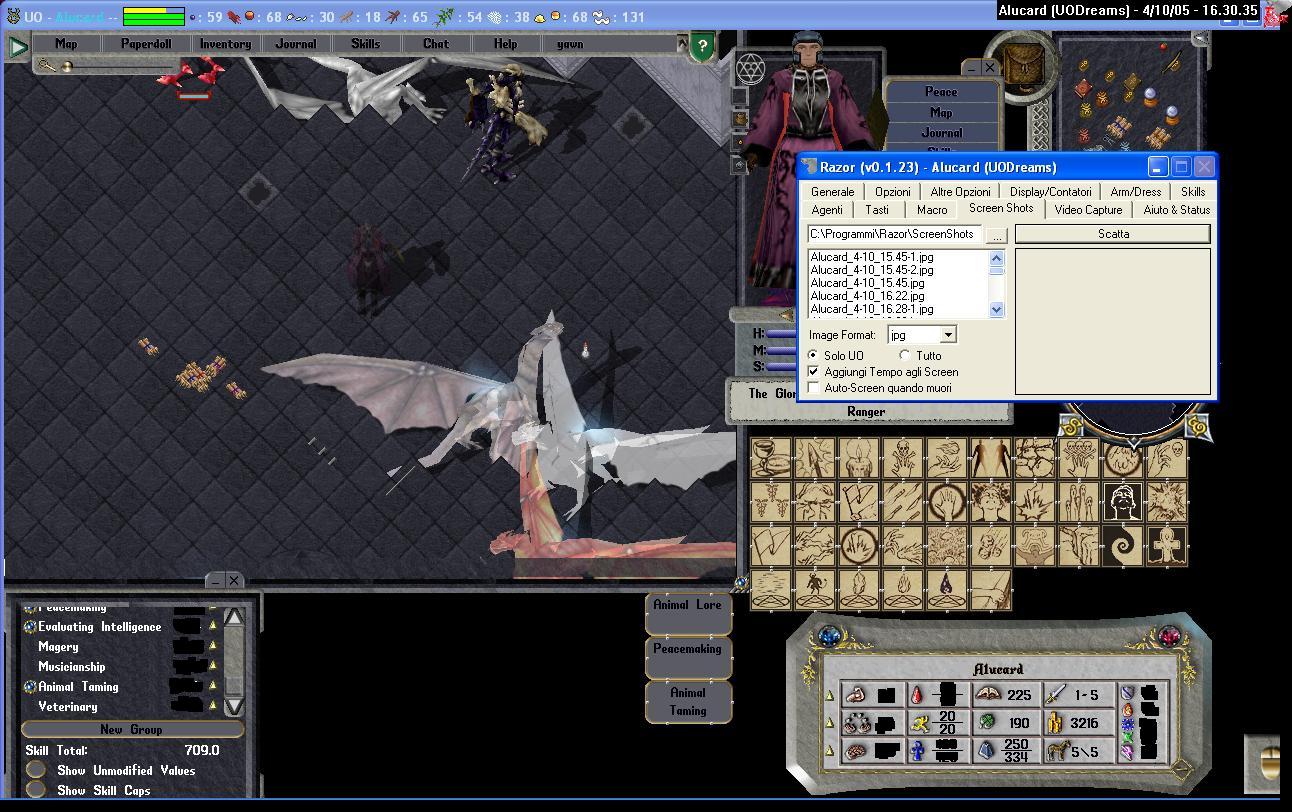1292x812 pixels.
Task: Collapse the top game menu bar arrow
Action: tap(682, 44)
